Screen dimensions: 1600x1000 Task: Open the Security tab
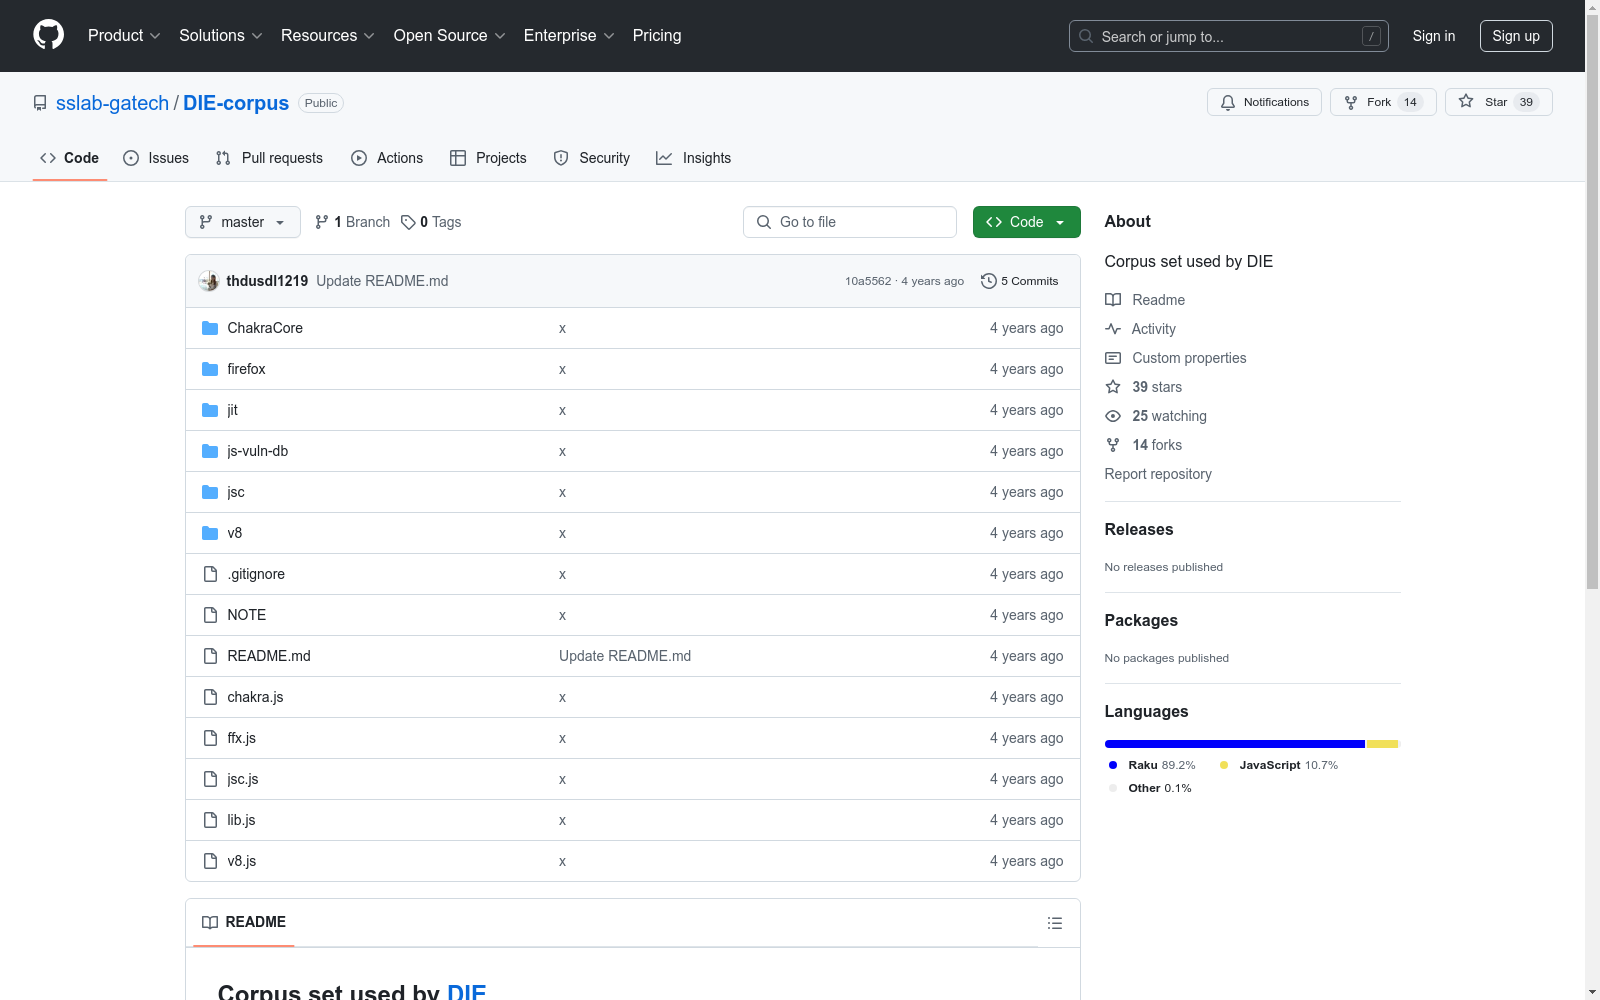pyautogui.click(x=592, y=158)
